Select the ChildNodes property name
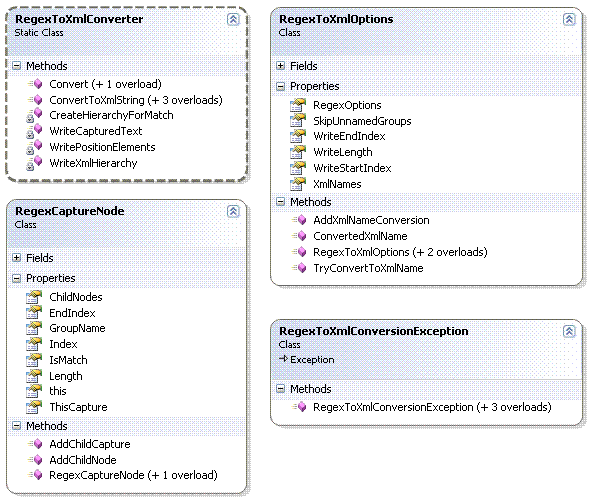 [76, 297]
